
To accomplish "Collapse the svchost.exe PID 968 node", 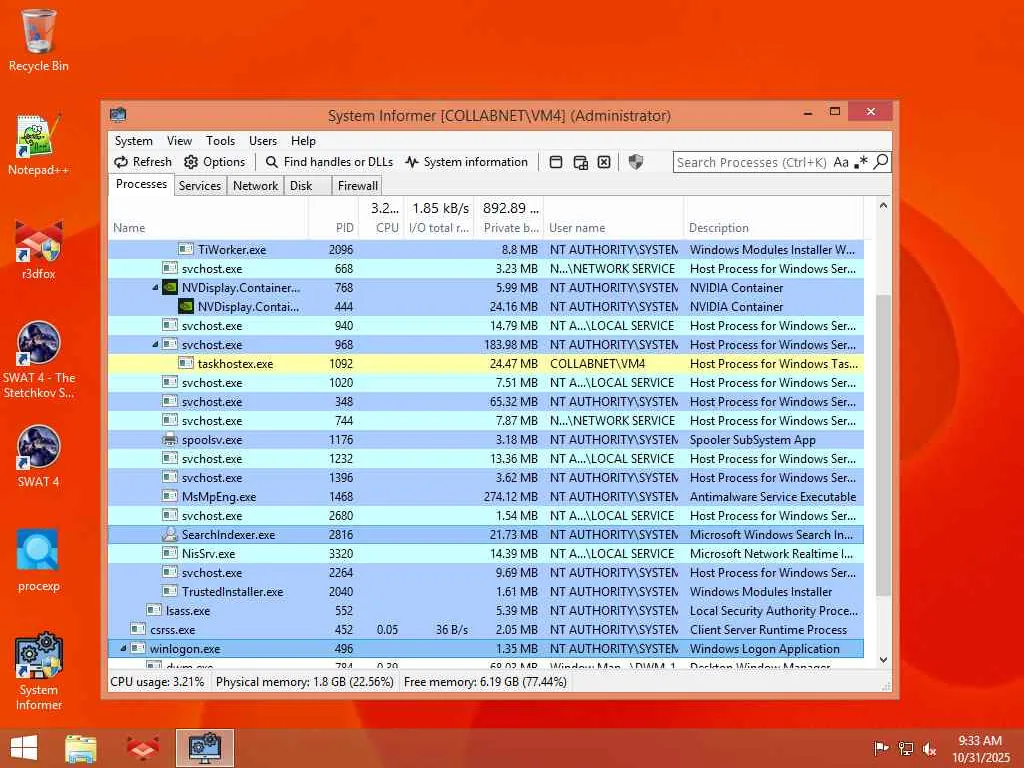I will [x=155, y=344].
